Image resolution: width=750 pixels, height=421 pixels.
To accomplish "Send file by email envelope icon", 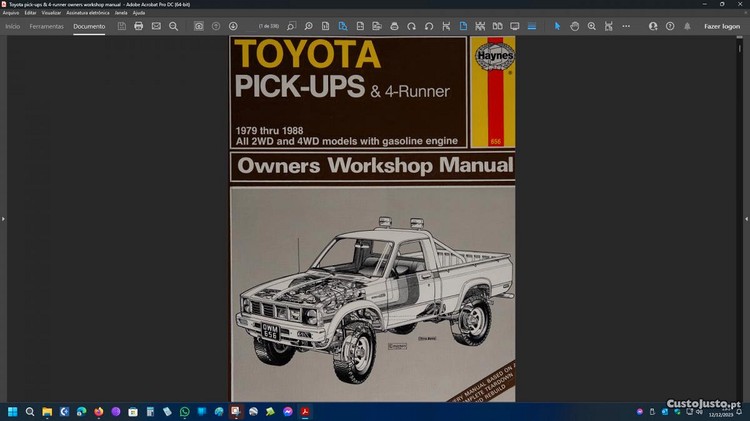I will (156, 26).
